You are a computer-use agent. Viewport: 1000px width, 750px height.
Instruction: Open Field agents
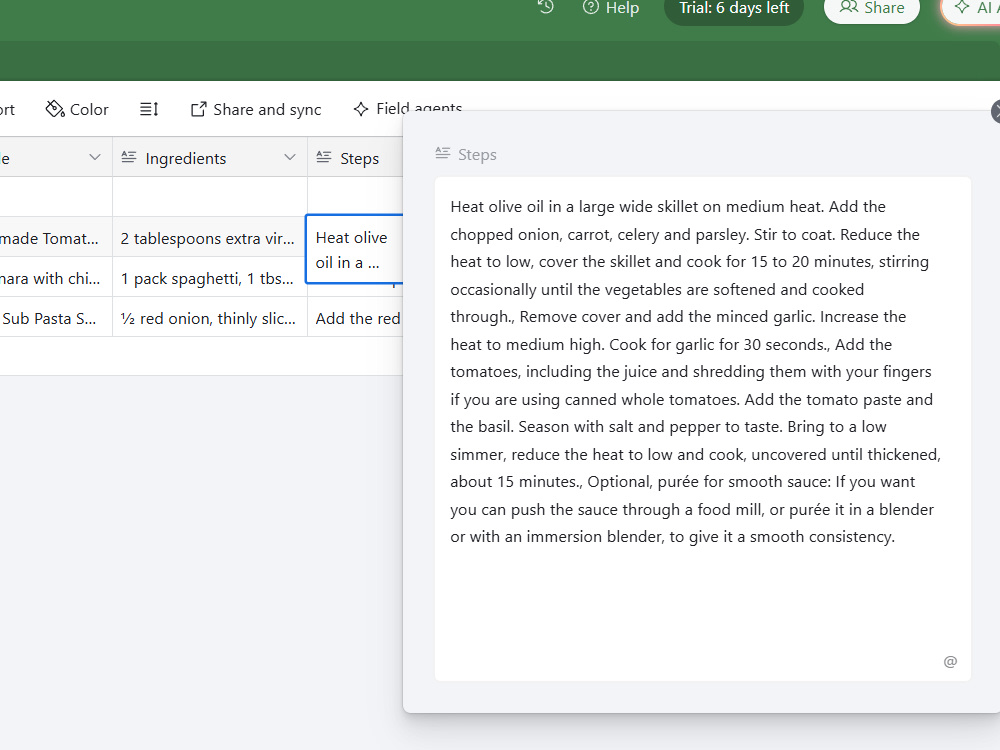pyautogui.click(x=408, y=108)
